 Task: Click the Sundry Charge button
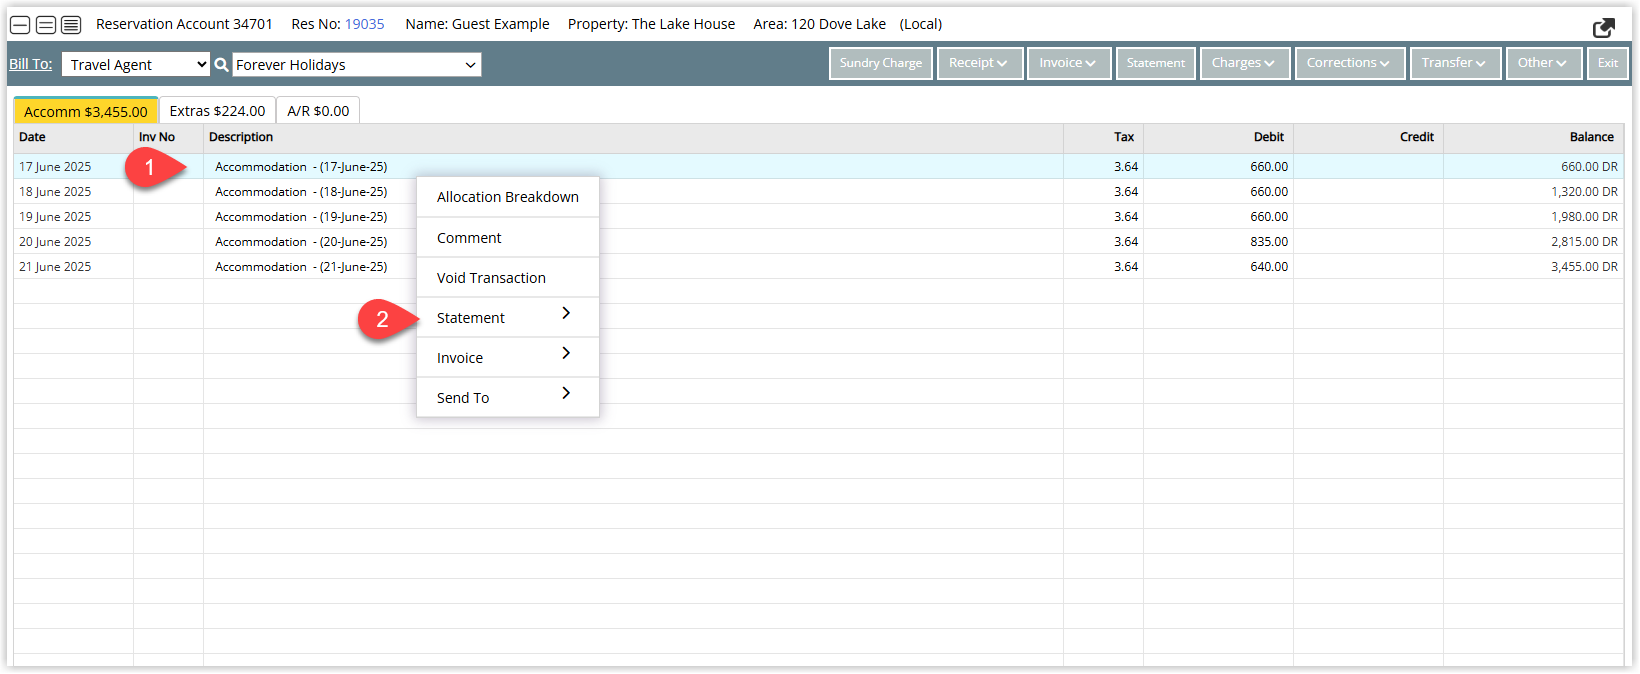click(x=881, y=63)
